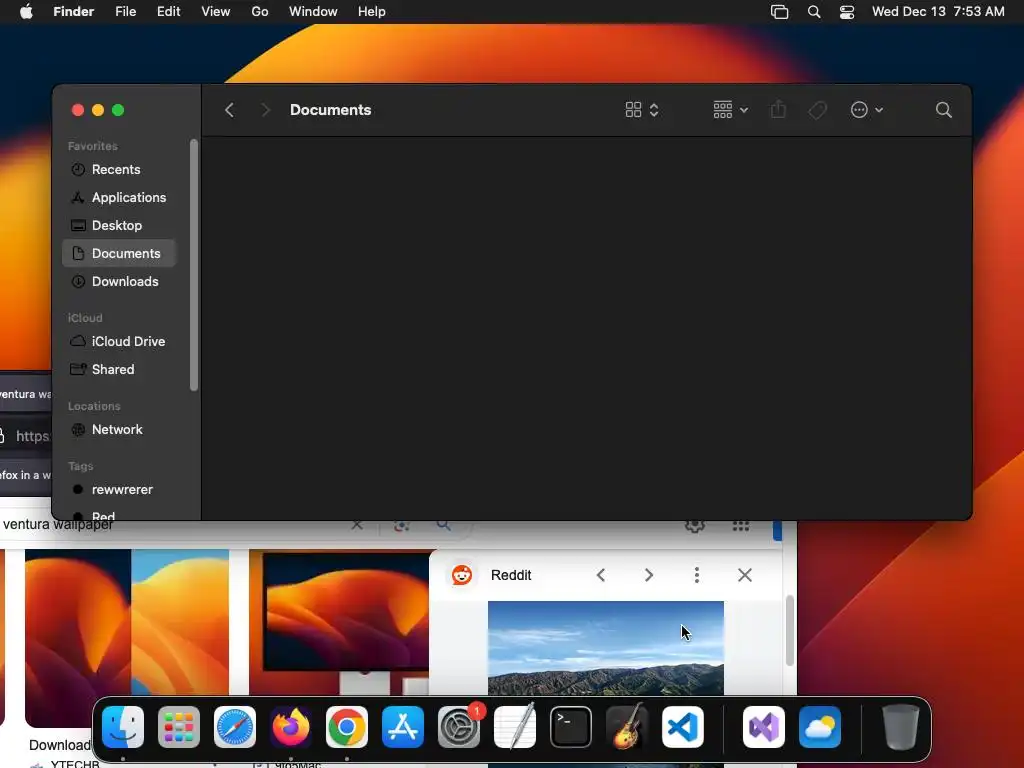Go to next image in Reddit panel
The image size is (1024, 768).
(x=648, y=575)
